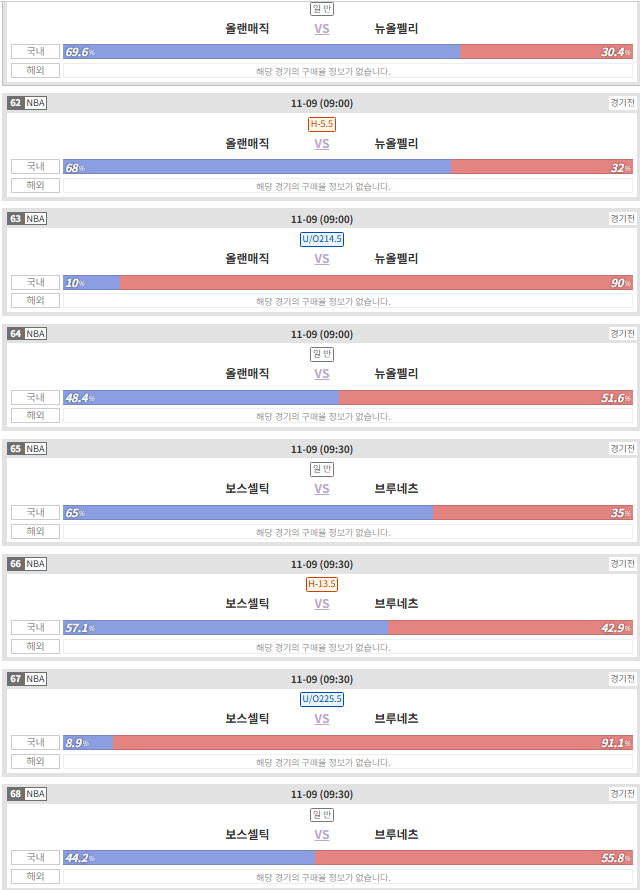Open the VS link in match 68
This screenshot has height=890, width=640.
322,835
